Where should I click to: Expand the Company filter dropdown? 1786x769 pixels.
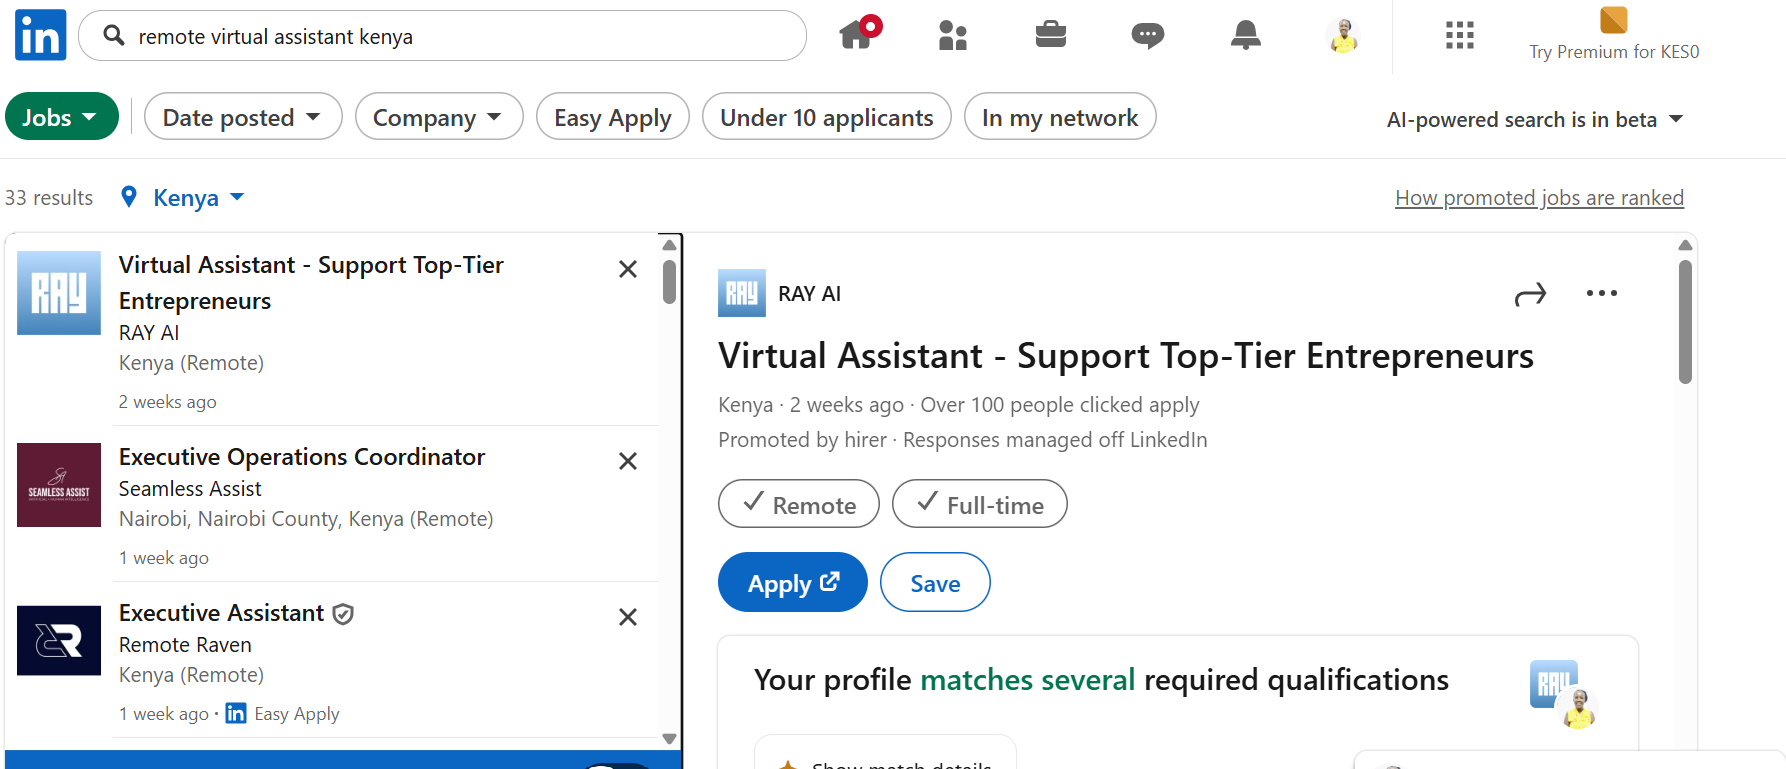tap(438, 117)
